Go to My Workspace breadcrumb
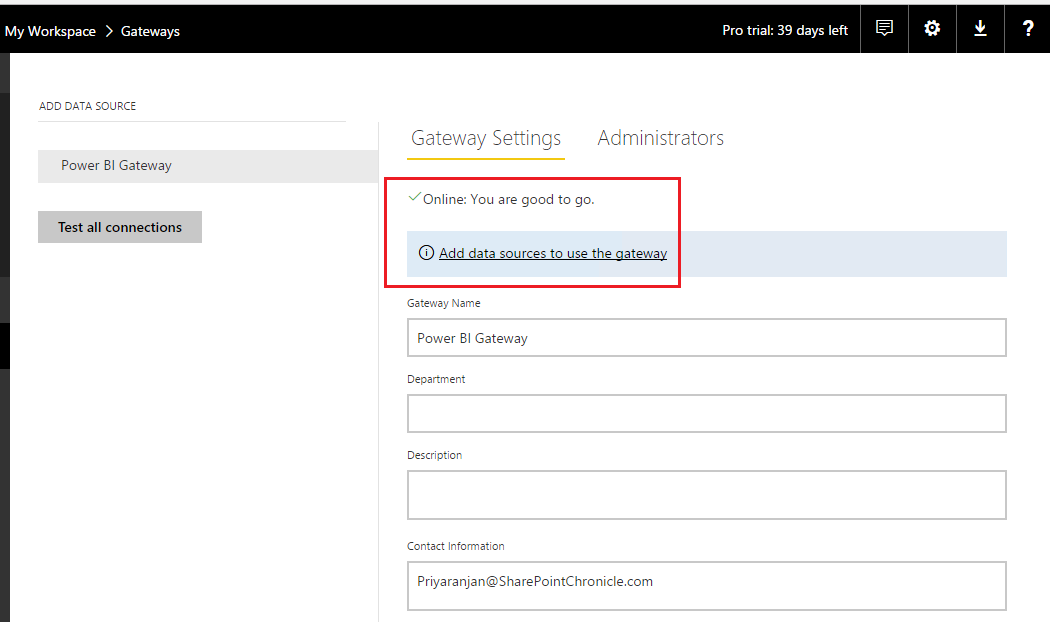Image resolution: width=1050 pixels, height=622 pixels. [50, 31]
